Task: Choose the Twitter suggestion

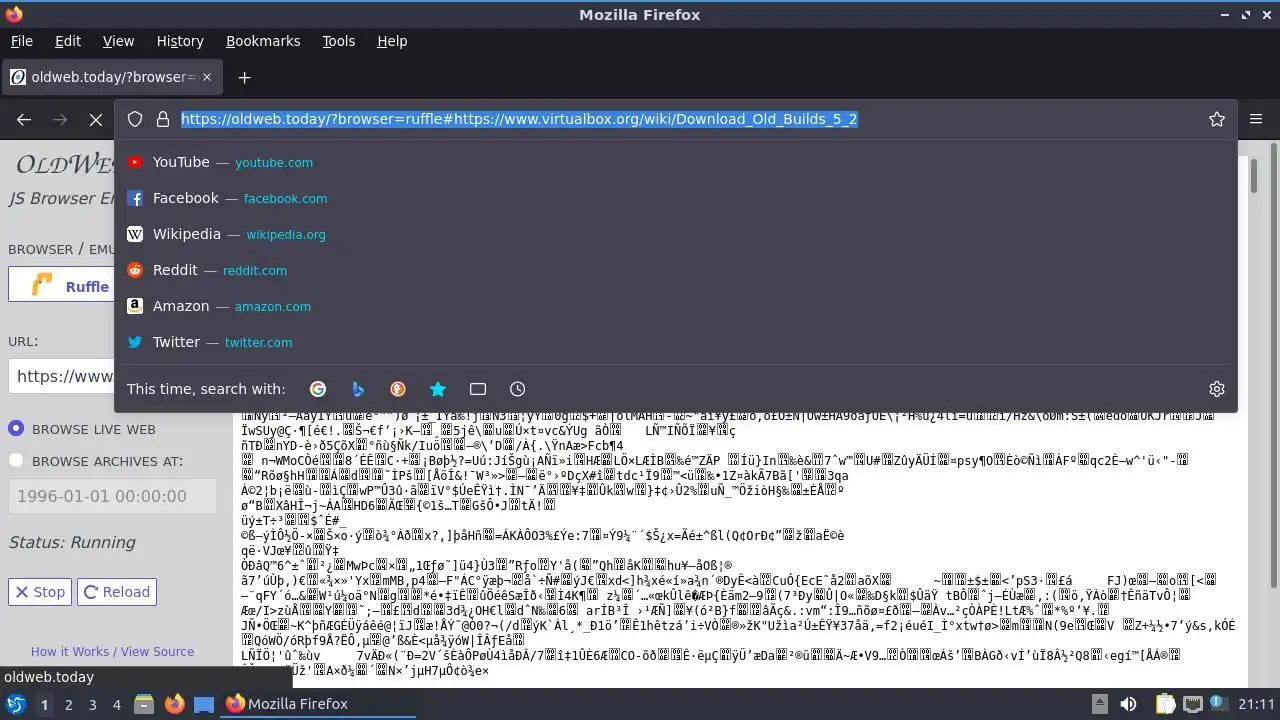Action: coord(675,342)
